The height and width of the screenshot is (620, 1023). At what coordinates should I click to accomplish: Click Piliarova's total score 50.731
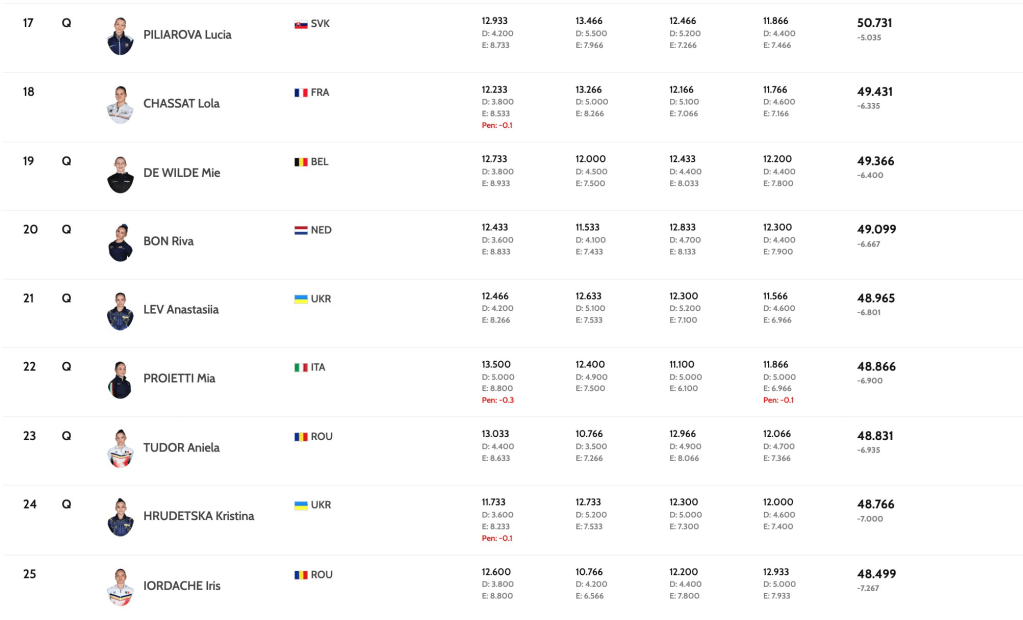click(x=876, y=23)
